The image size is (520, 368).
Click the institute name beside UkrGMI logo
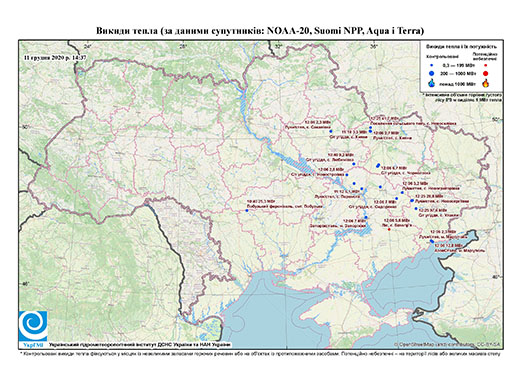[140, 345]
